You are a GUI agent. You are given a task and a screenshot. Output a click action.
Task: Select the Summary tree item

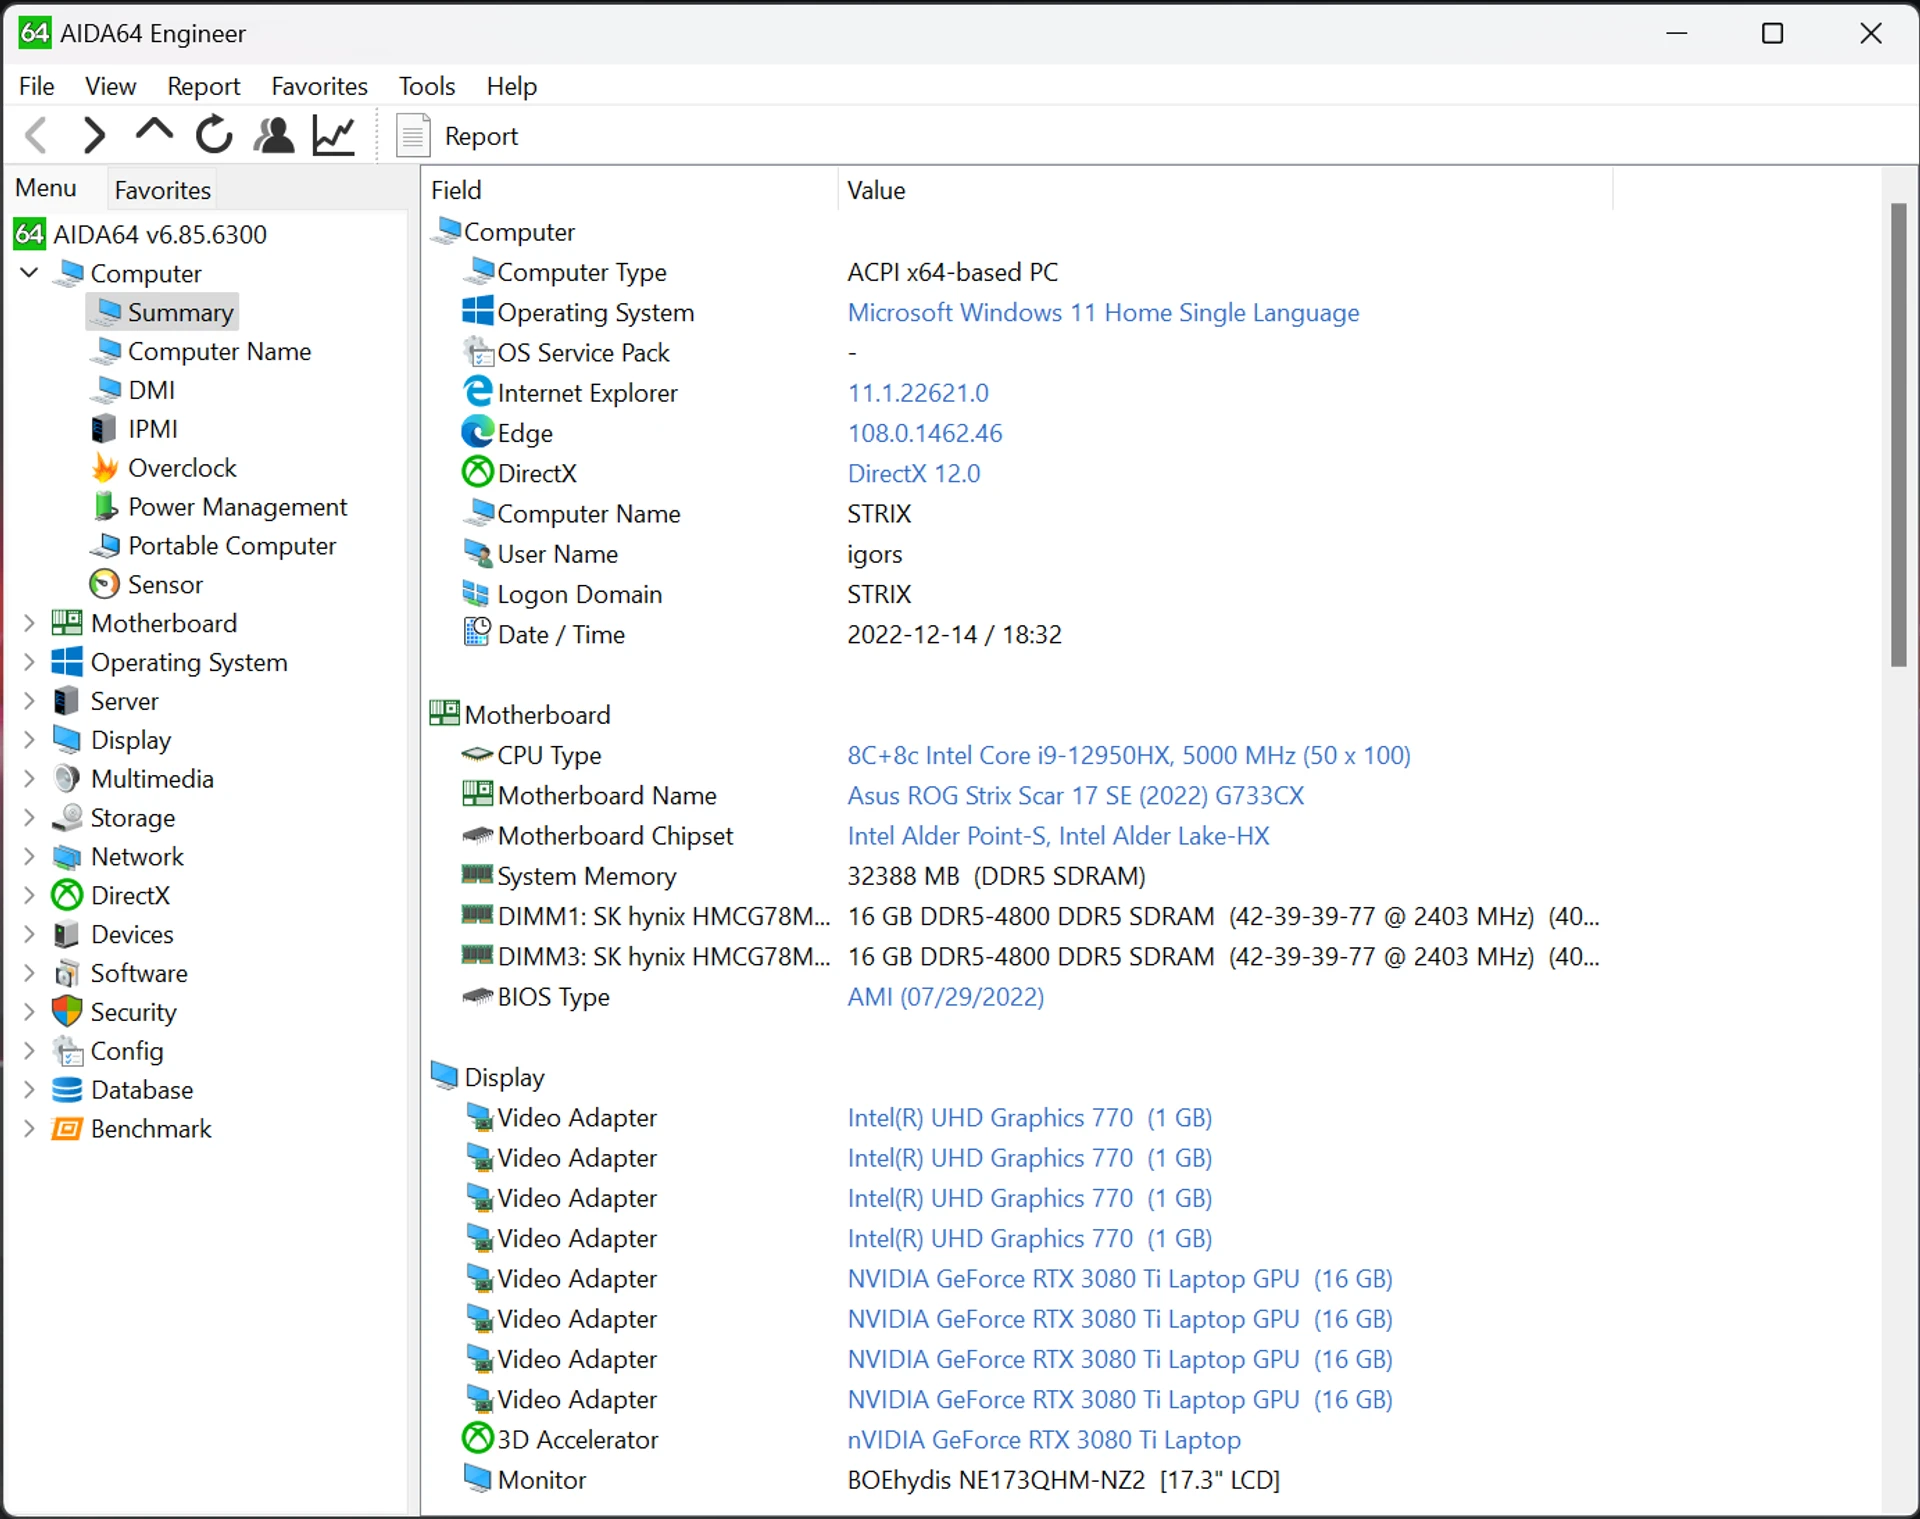point(180,313)
